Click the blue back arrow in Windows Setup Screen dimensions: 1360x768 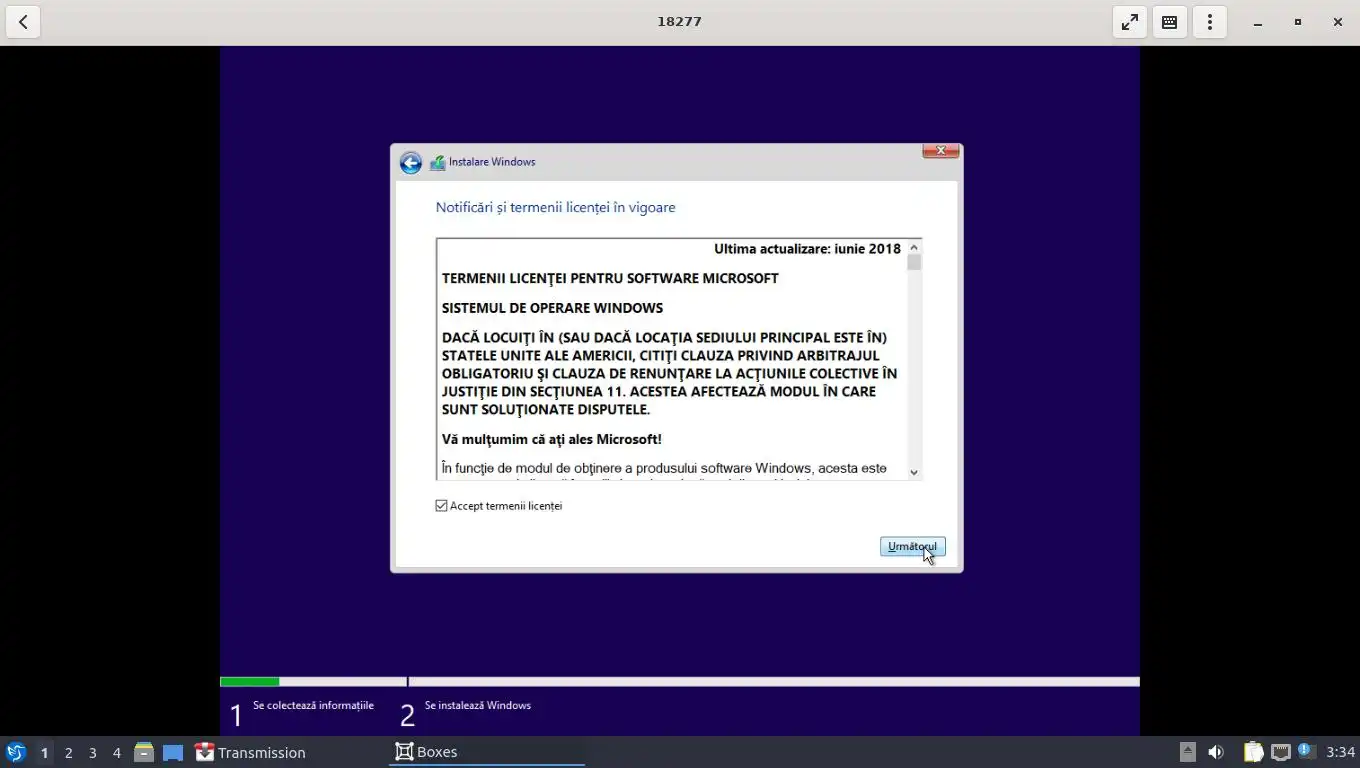410,163
